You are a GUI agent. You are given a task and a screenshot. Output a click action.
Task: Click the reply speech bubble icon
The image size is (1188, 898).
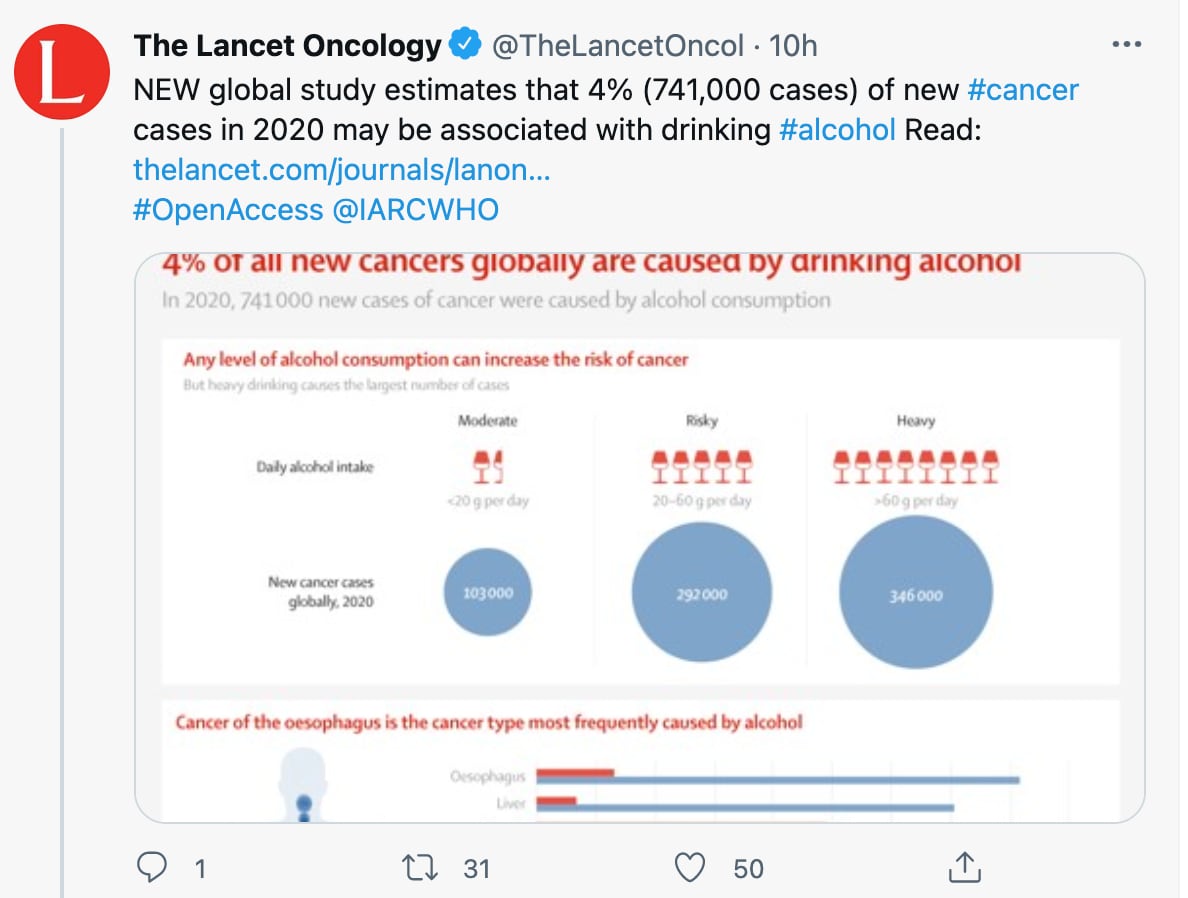151,867
